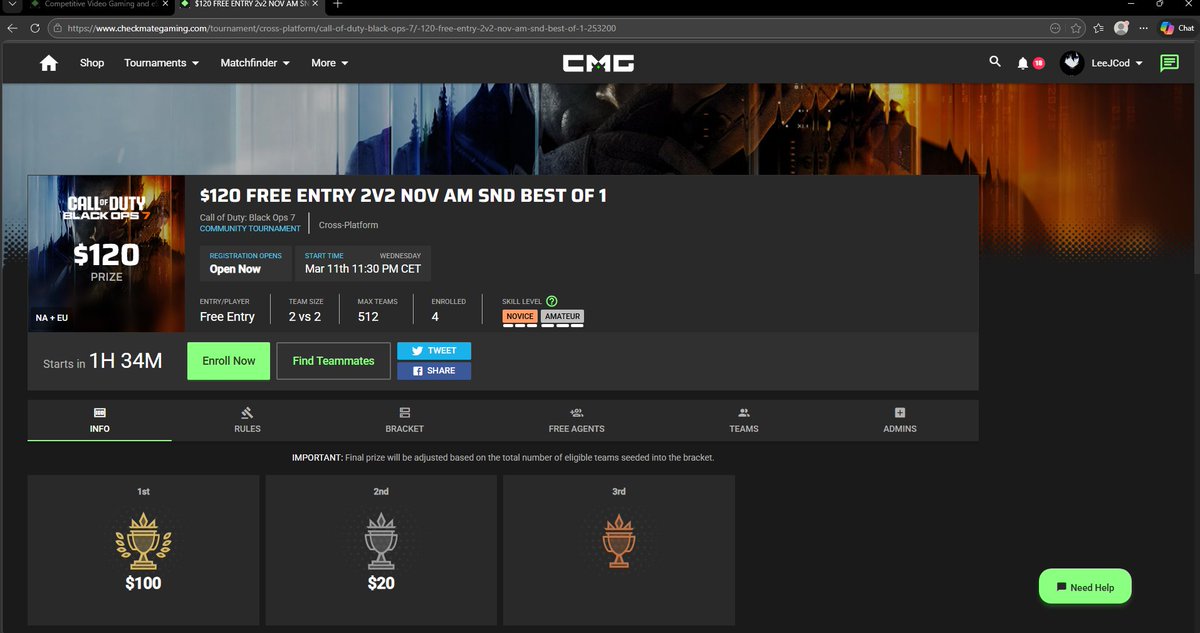Select the $120 FREE ENTRY browser tab
Image resolution: width=1200 pixels, height=633 pixels.
250,5
